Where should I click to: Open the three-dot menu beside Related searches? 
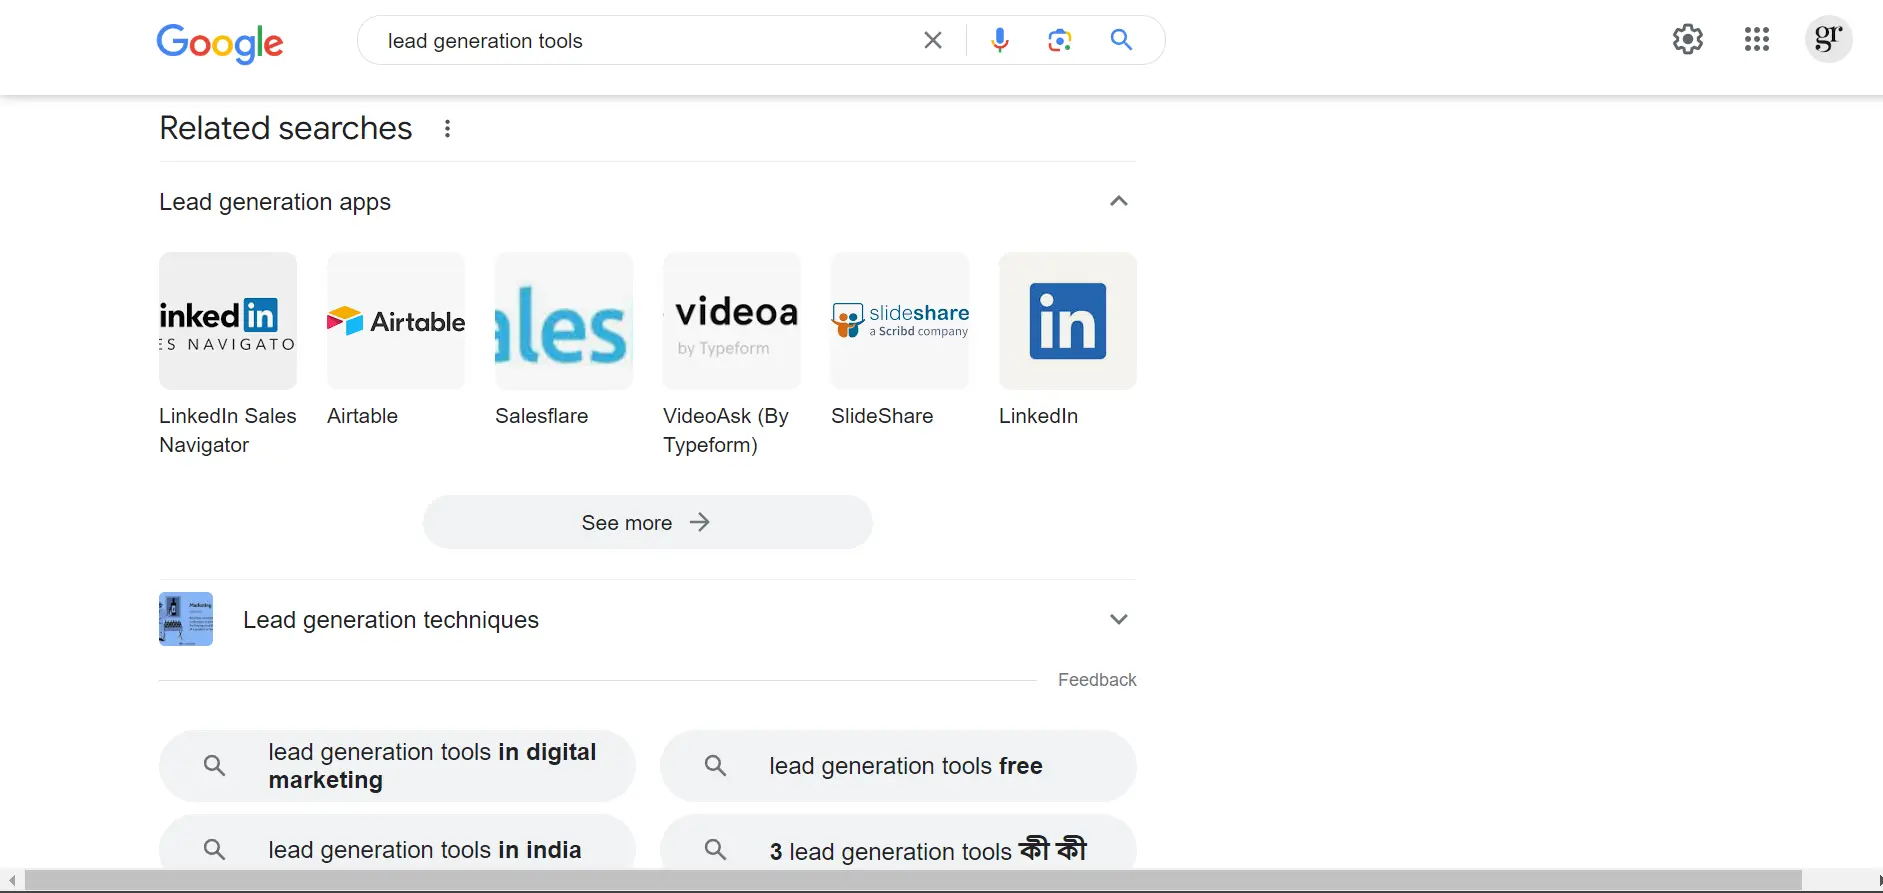click(x=447, y=129)
